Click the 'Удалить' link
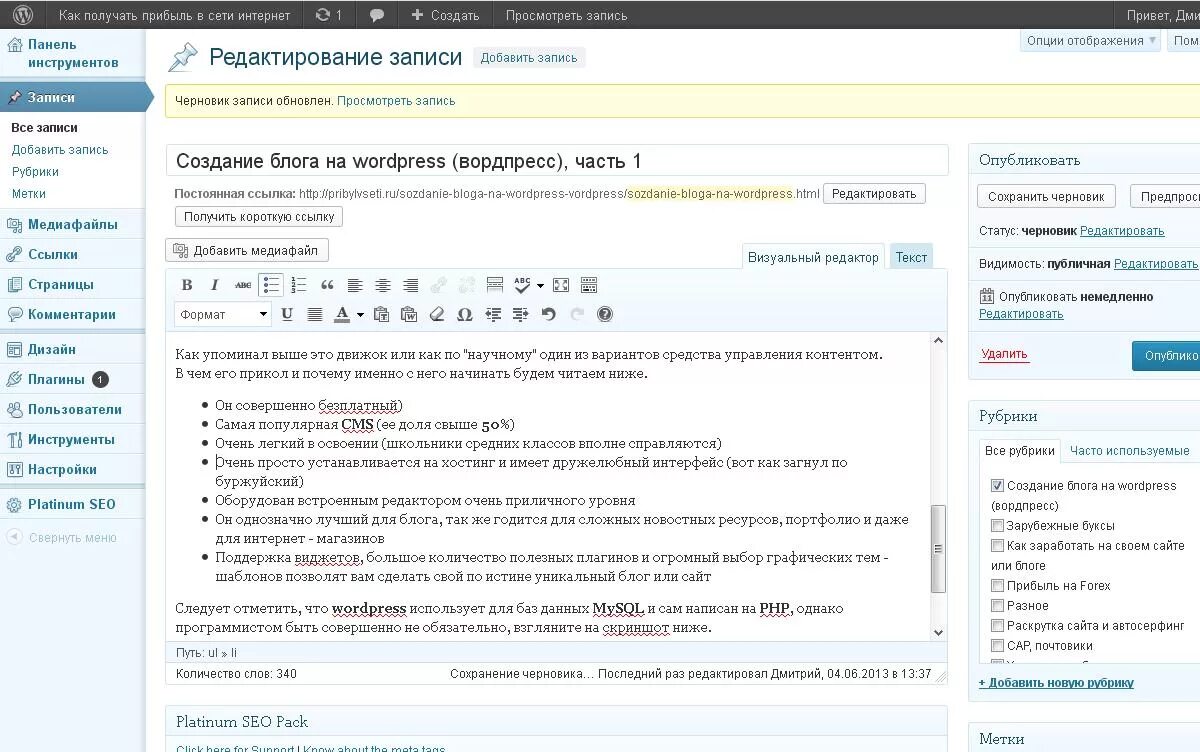The width and height of the screenshot is (1200, 752). point(1004,354)
